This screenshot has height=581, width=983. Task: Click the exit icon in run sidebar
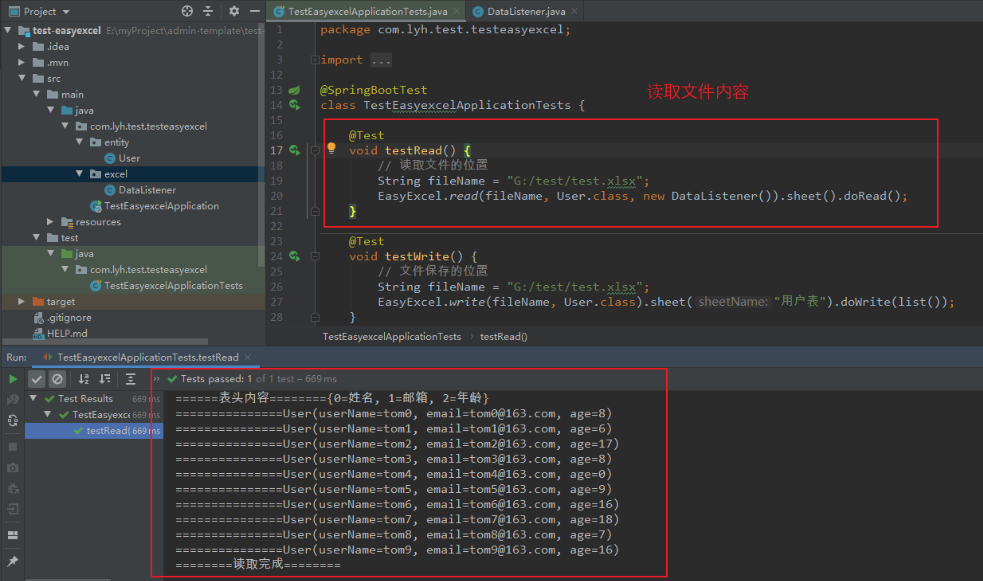point(13,509)
